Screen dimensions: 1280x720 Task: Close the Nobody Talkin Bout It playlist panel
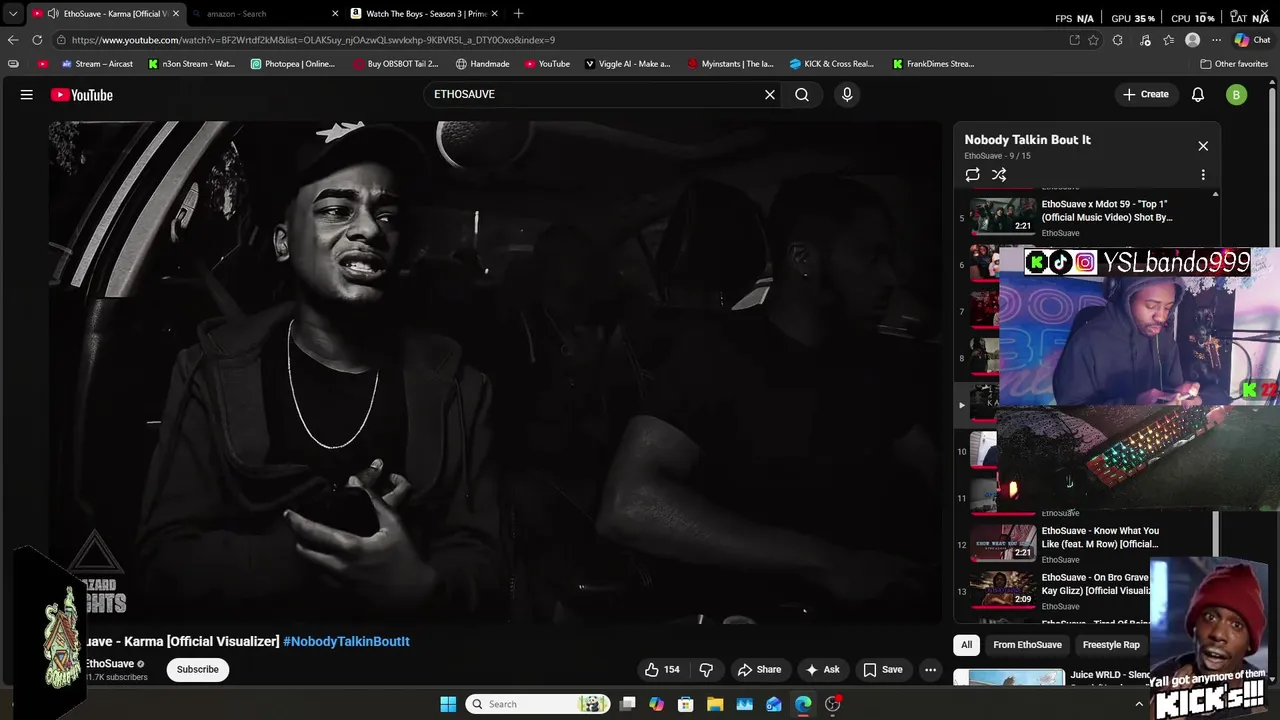(1203, 146)
